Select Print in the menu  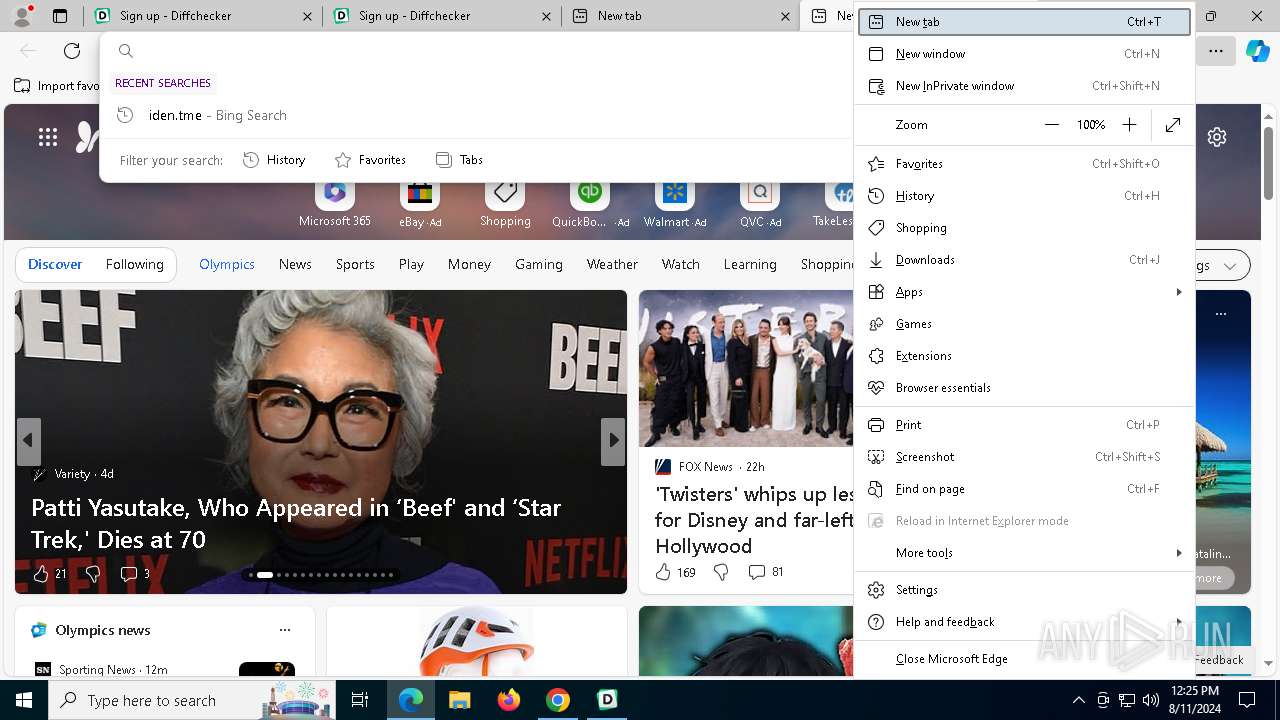[1025, 425]
